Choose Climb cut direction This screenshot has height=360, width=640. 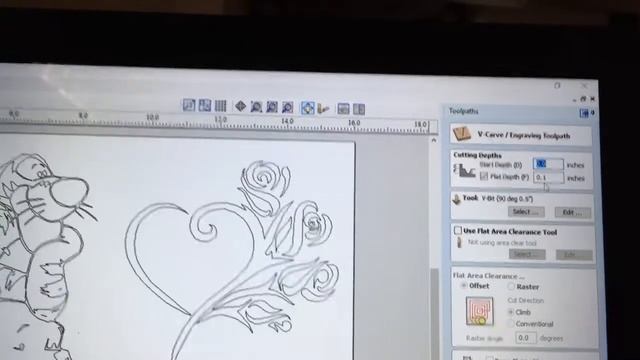[x=511, y=312]
